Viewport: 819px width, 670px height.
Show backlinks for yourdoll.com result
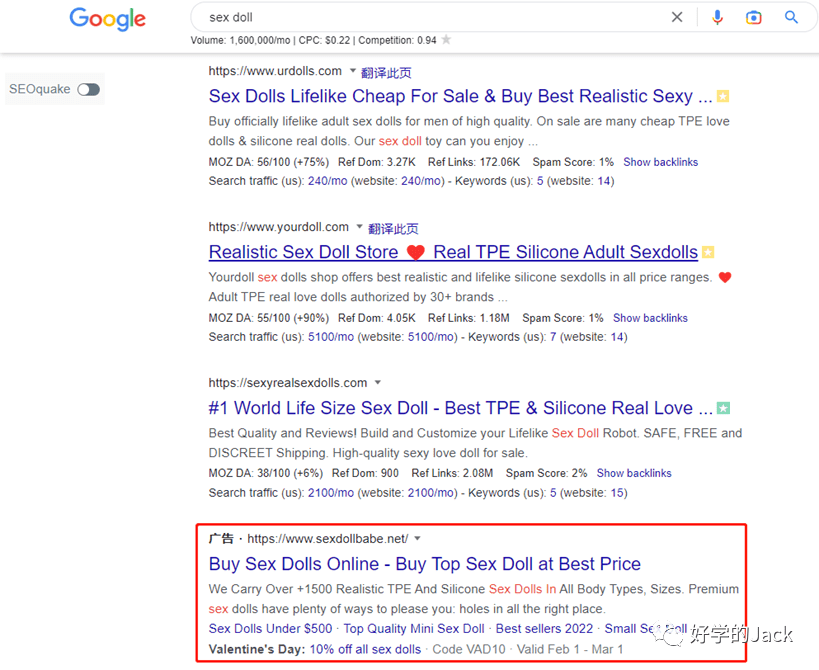[x=650, y=318]
